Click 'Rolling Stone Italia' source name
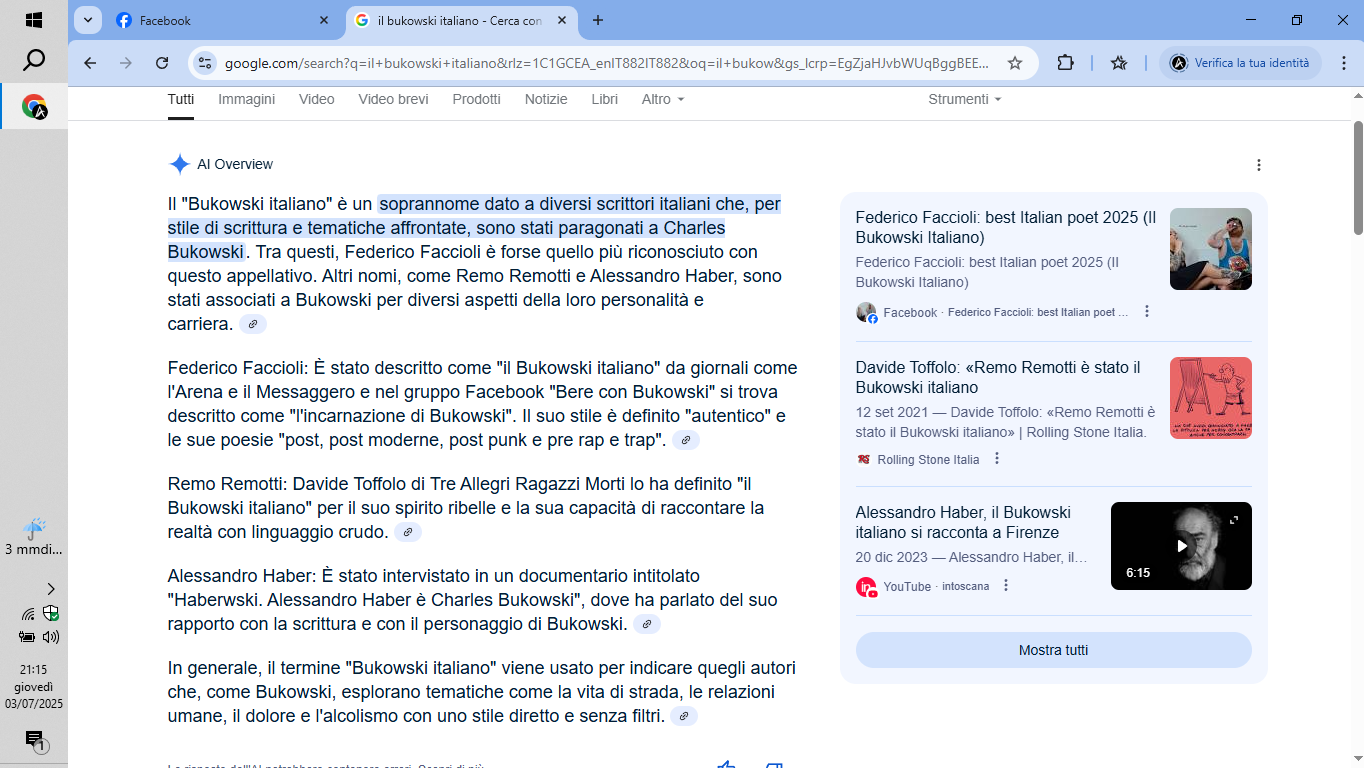 point(928,460)
